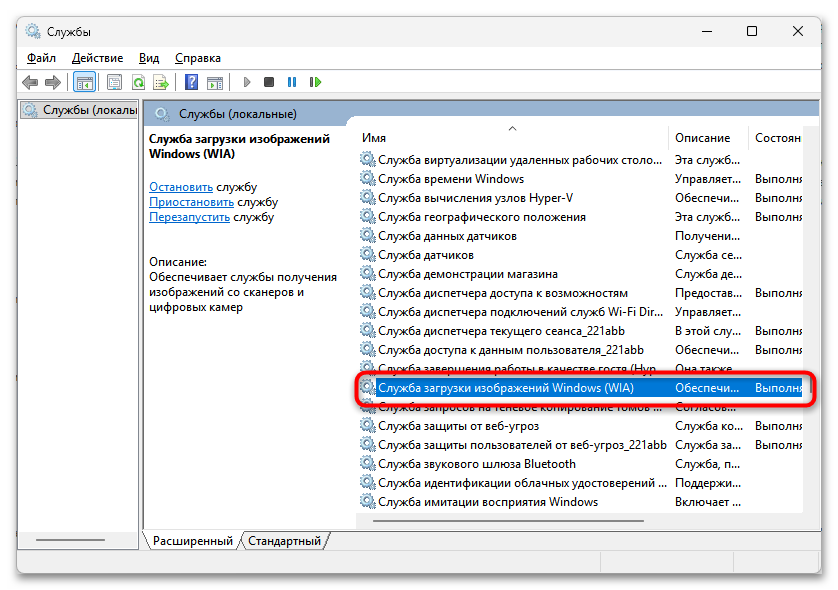Select Служба демонстрации магазина row
Screen dimensions: 838x590
click(x=580, y=274)
